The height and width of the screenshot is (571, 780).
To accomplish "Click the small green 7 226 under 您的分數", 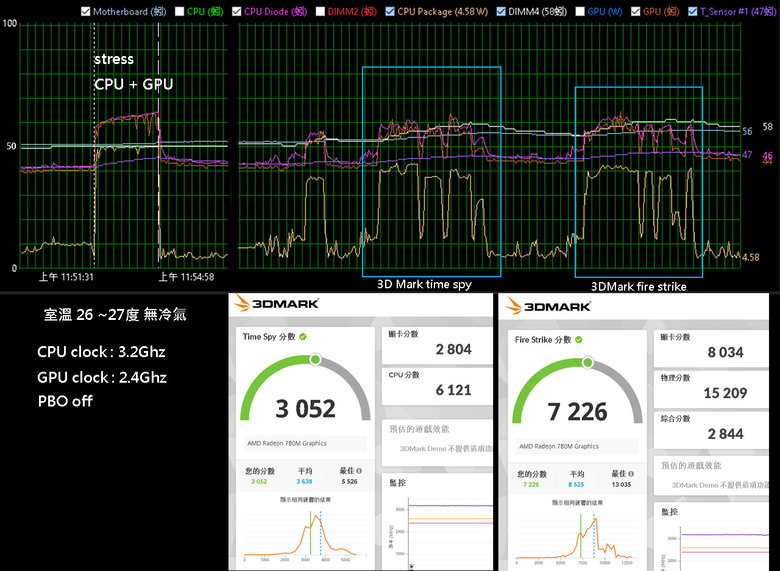I will click(531, 484).
